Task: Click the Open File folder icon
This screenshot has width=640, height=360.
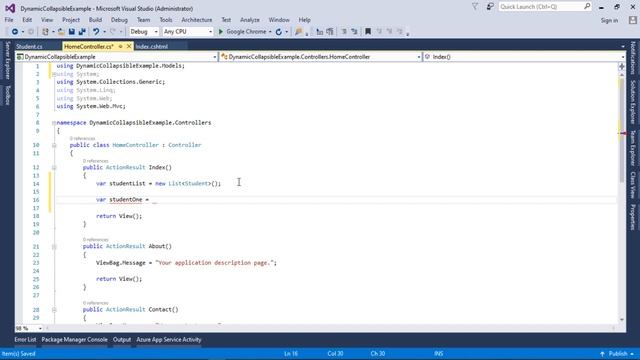Action: coord(61,31)
